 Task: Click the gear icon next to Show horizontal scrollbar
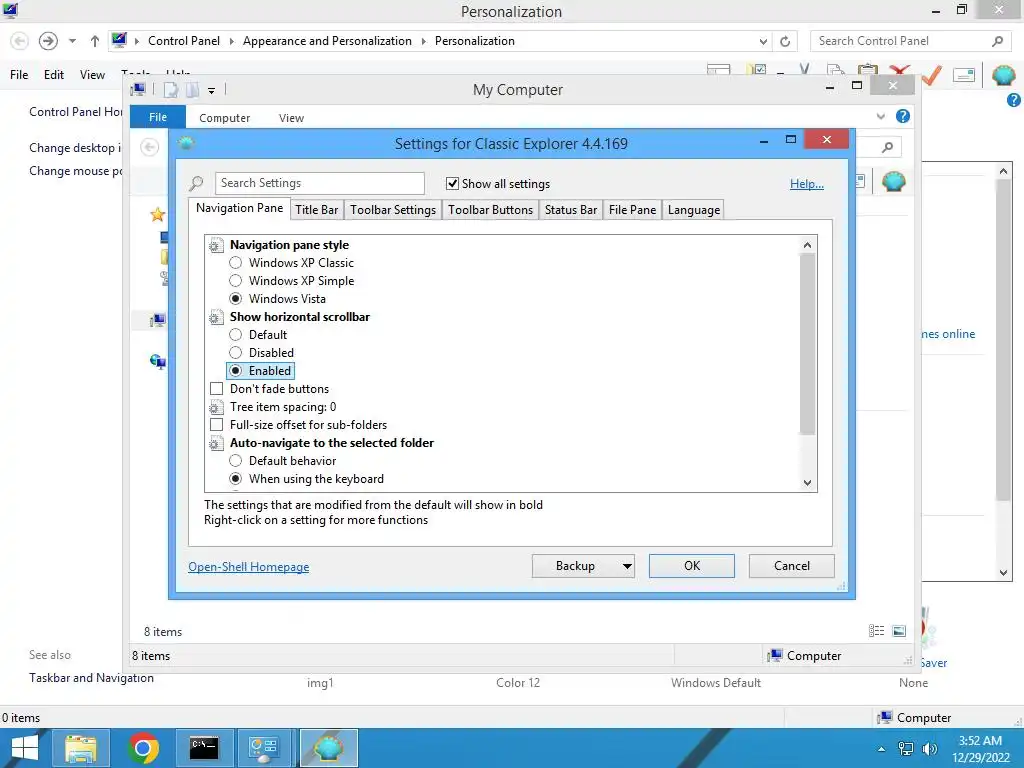(x=216, y=317)
